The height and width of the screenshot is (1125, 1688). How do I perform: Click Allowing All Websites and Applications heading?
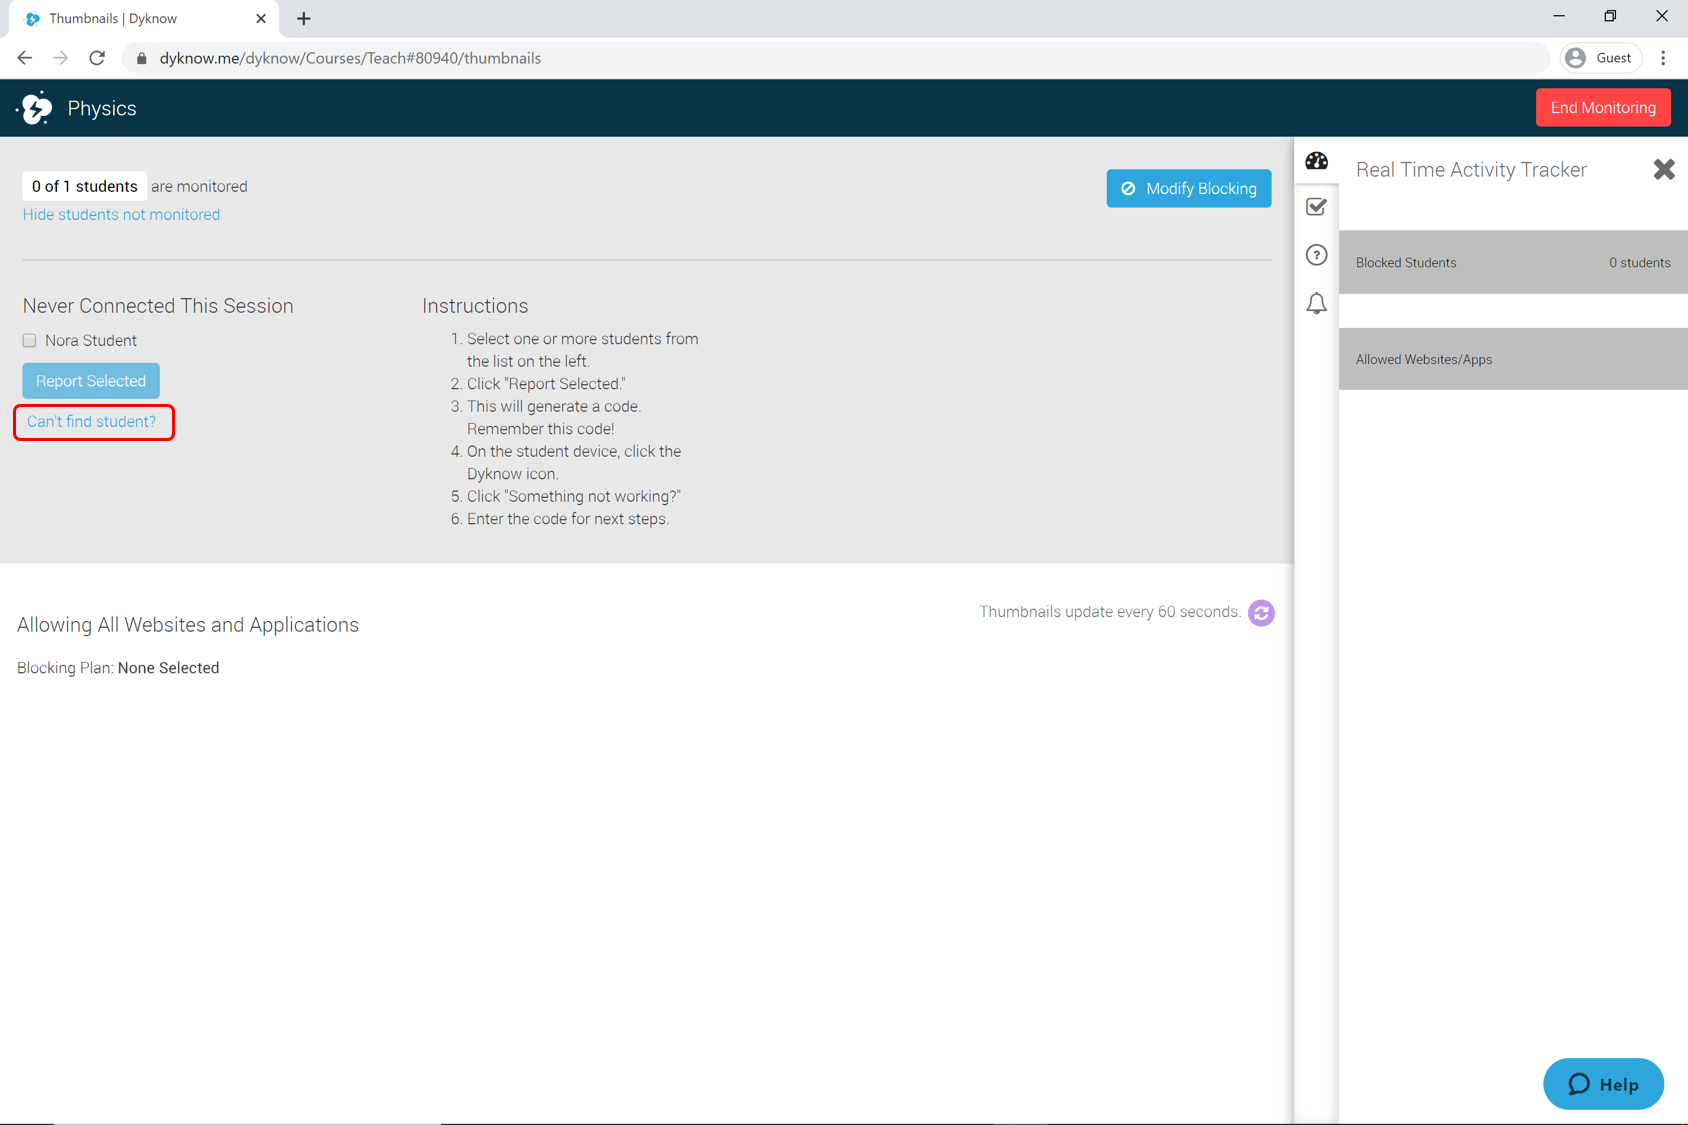coord(188,625)
